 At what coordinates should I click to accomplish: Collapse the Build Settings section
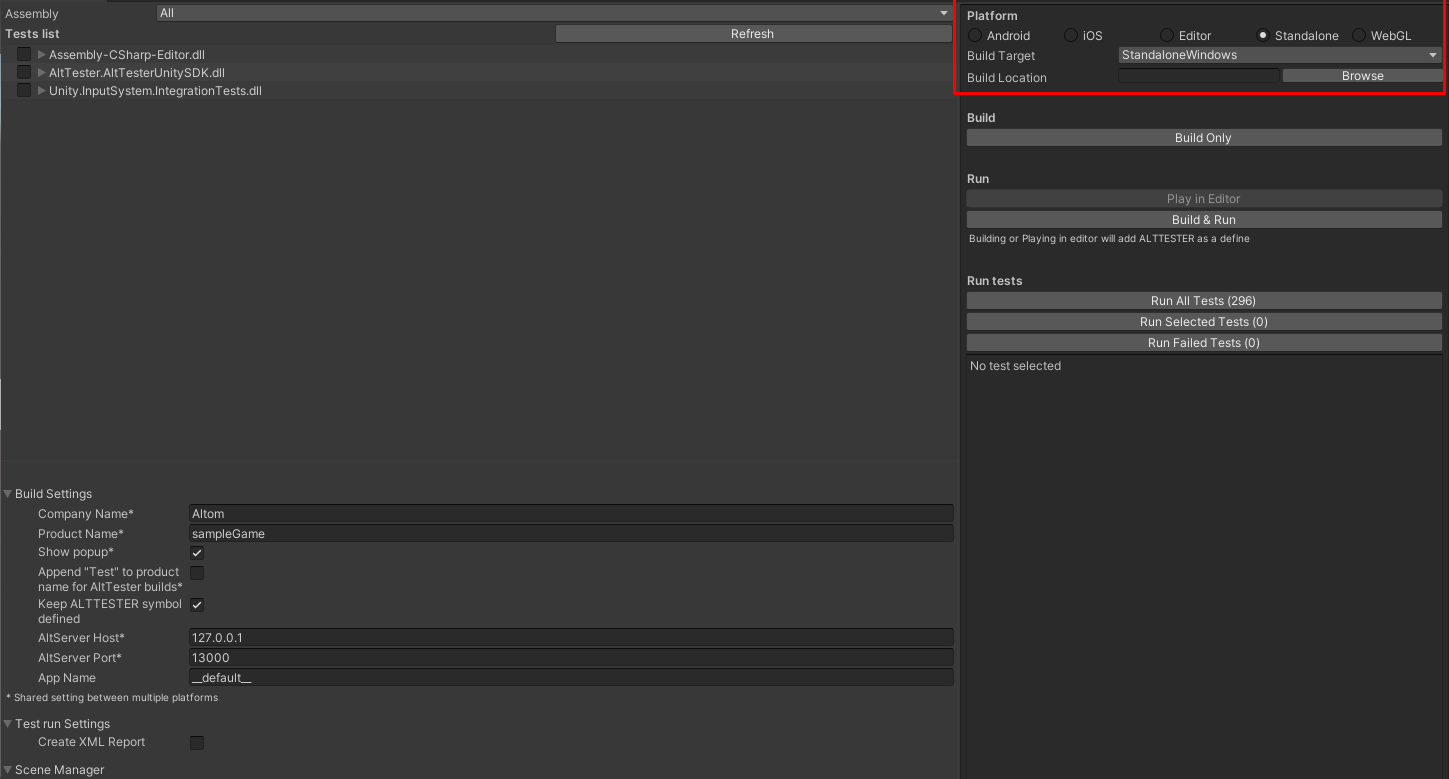click(x=8, y=493)
